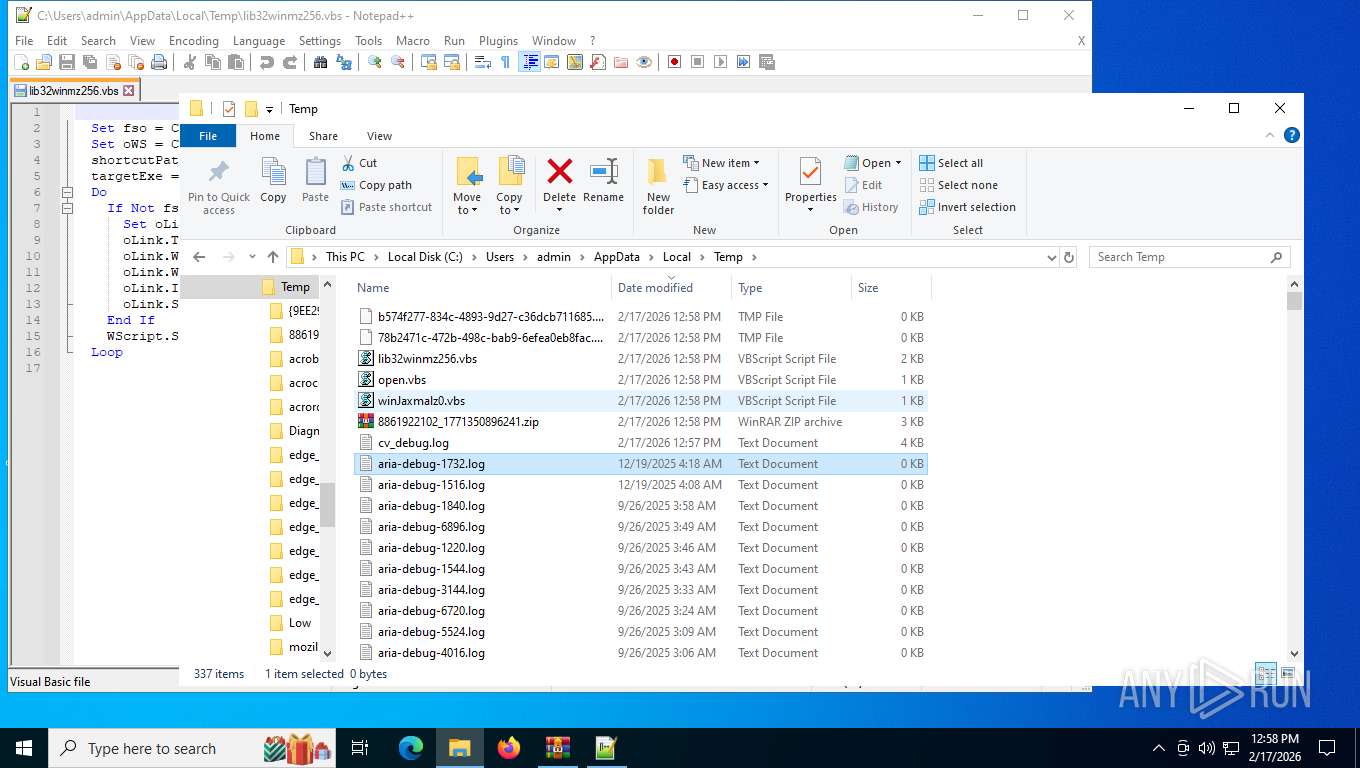Switch to the View ribbon tab
This screenshot has width=1360, height=768.
(x=379, y=136)
